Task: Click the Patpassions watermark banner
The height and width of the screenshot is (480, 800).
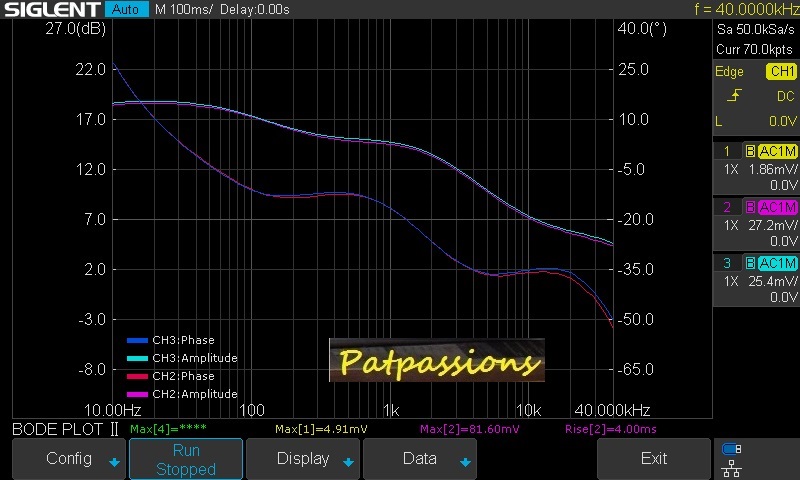Action: point(436,360)
